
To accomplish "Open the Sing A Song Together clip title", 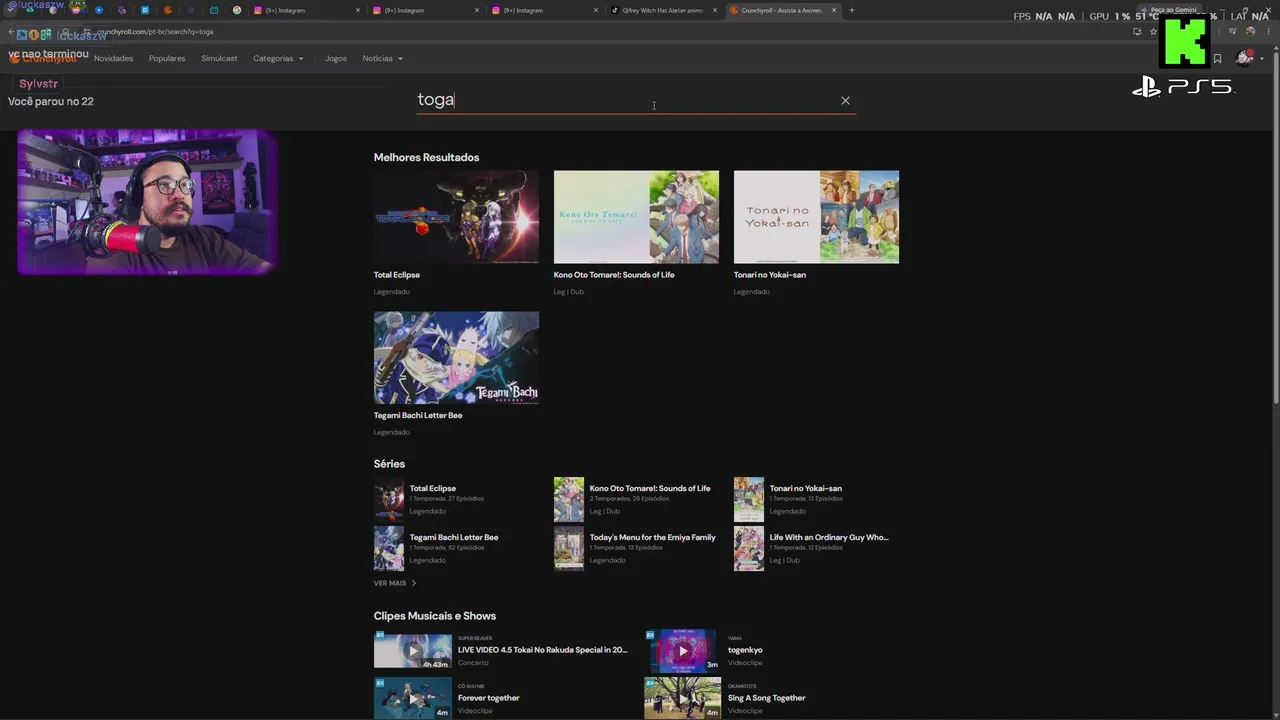I will pyautogui.click(x=767, y=698).
